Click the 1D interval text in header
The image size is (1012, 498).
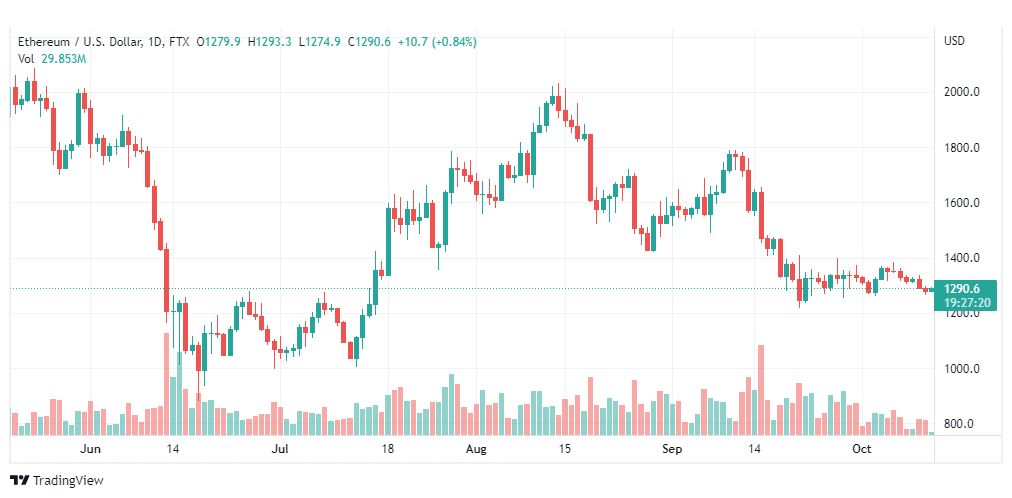pos(155,42)
